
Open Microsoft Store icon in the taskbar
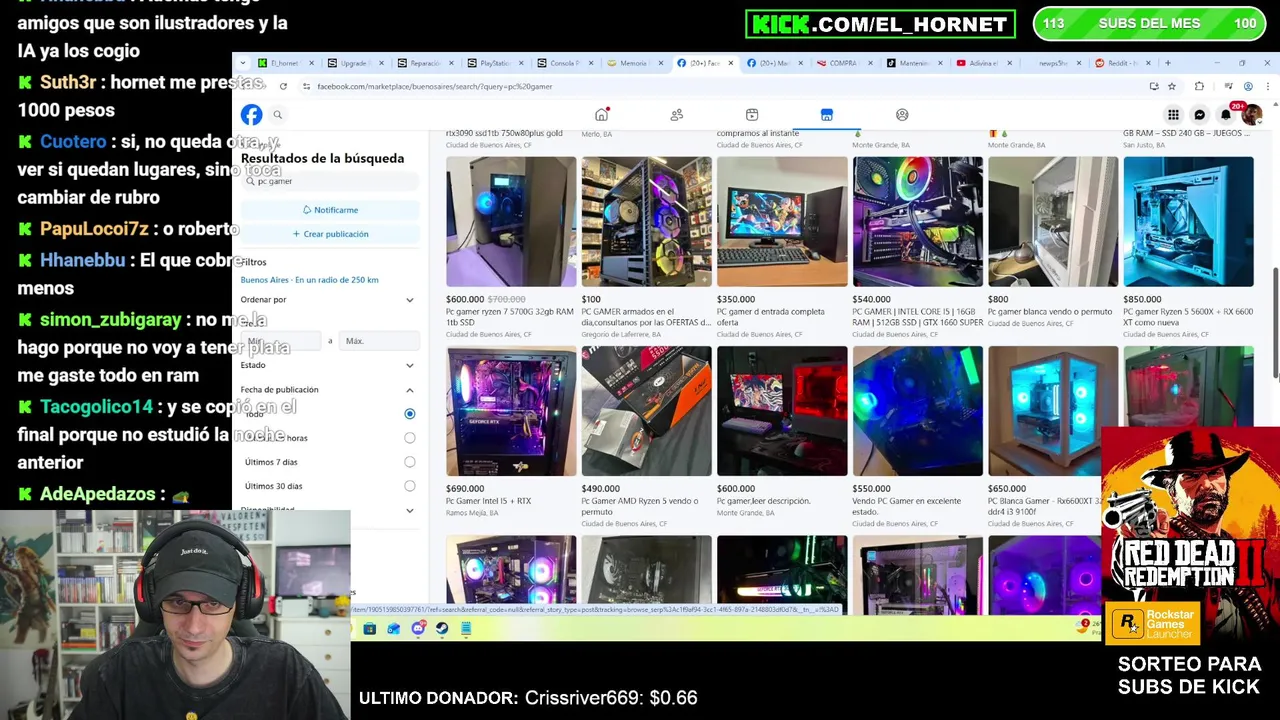pyautogui.click(x=370, y=629)
